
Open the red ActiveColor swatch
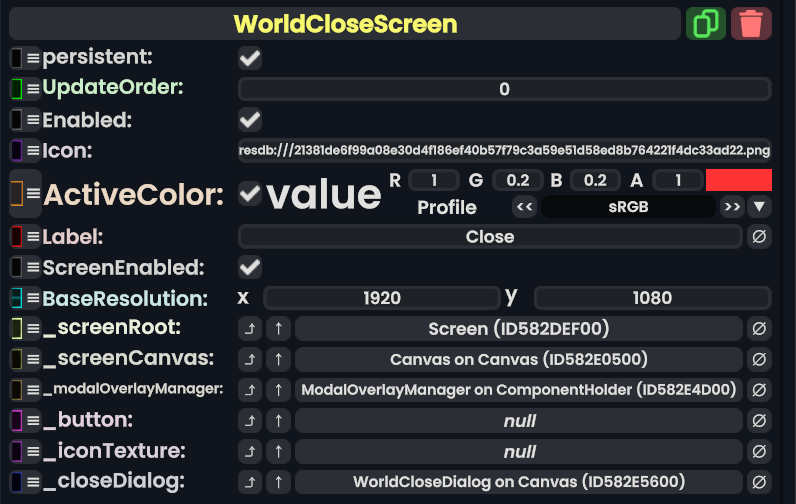click(x=739, y=180)
